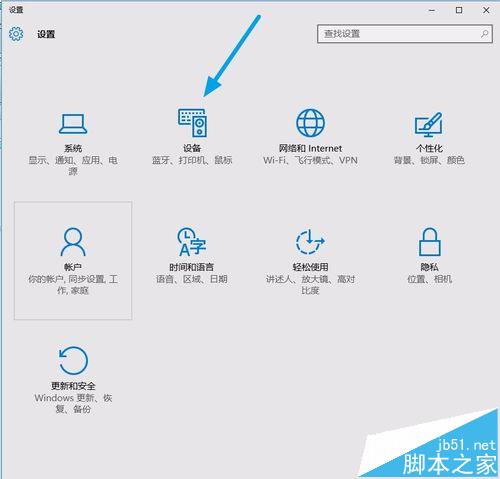
Task: Select the 个性化 category label
Action: pos(429,148)
